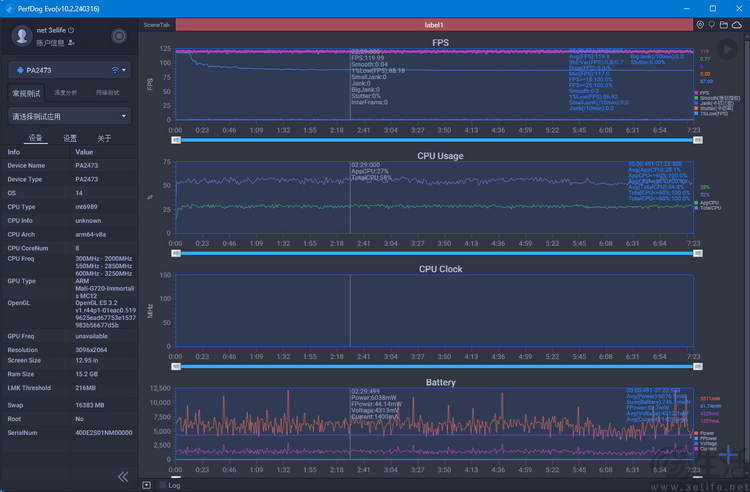Click the label1 scene bar
Viewport: 750px width, 492px height.
[x=434, y=25]
